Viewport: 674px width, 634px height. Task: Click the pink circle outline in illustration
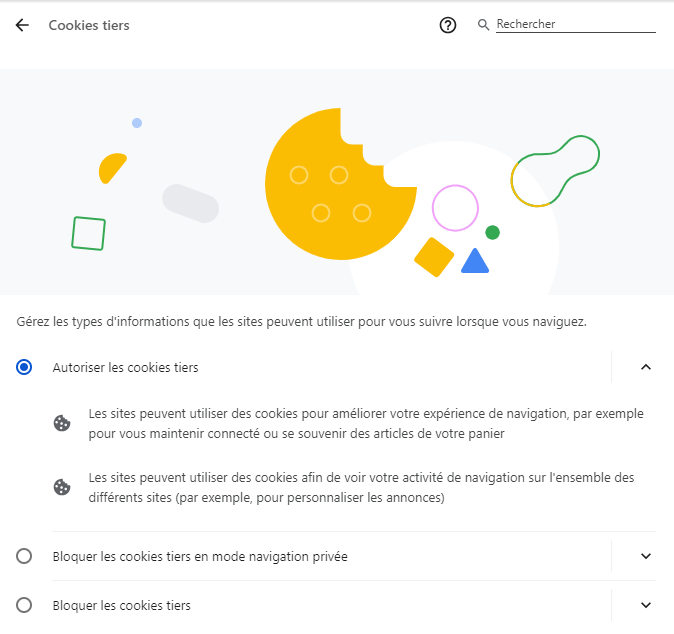coord(455,208)
